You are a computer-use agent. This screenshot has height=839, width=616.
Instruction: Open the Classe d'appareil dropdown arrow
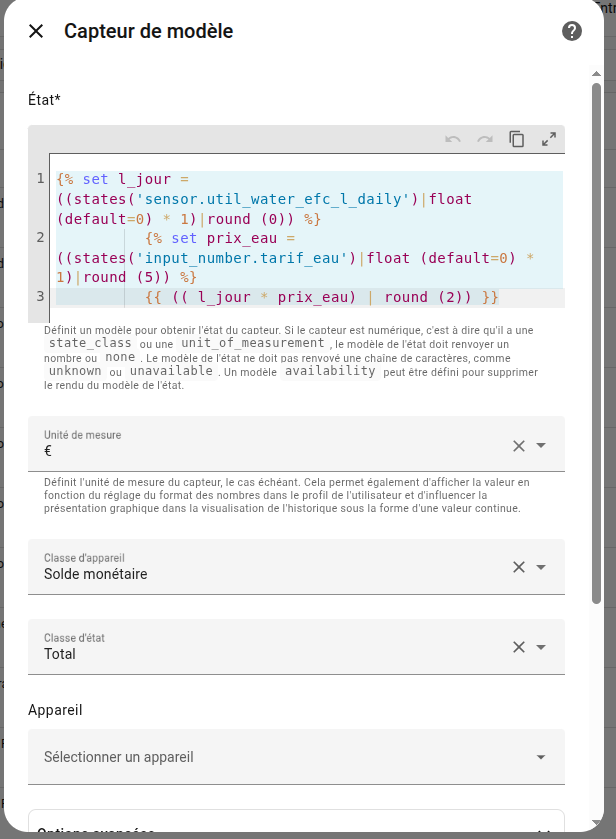click(541, 567)
